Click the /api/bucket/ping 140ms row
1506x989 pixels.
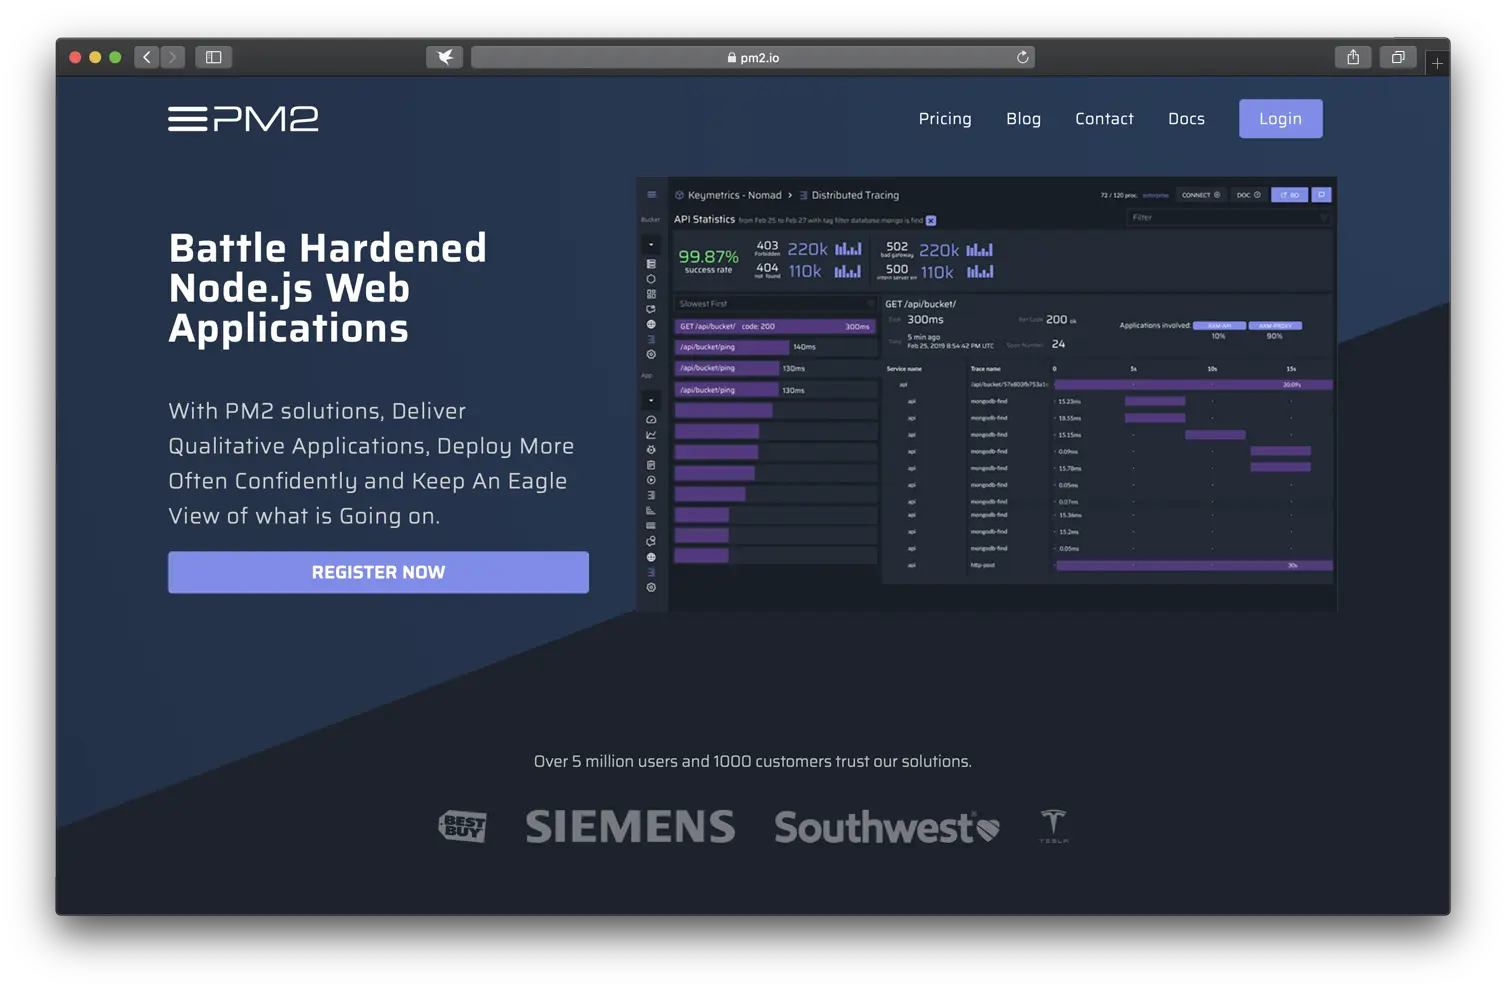[775, 347]
